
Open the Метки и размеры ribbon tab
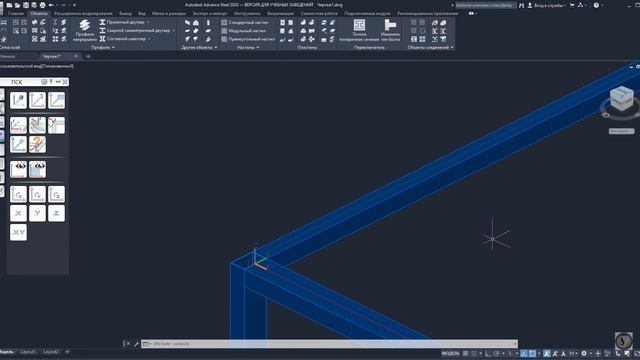tap(169, 13)
